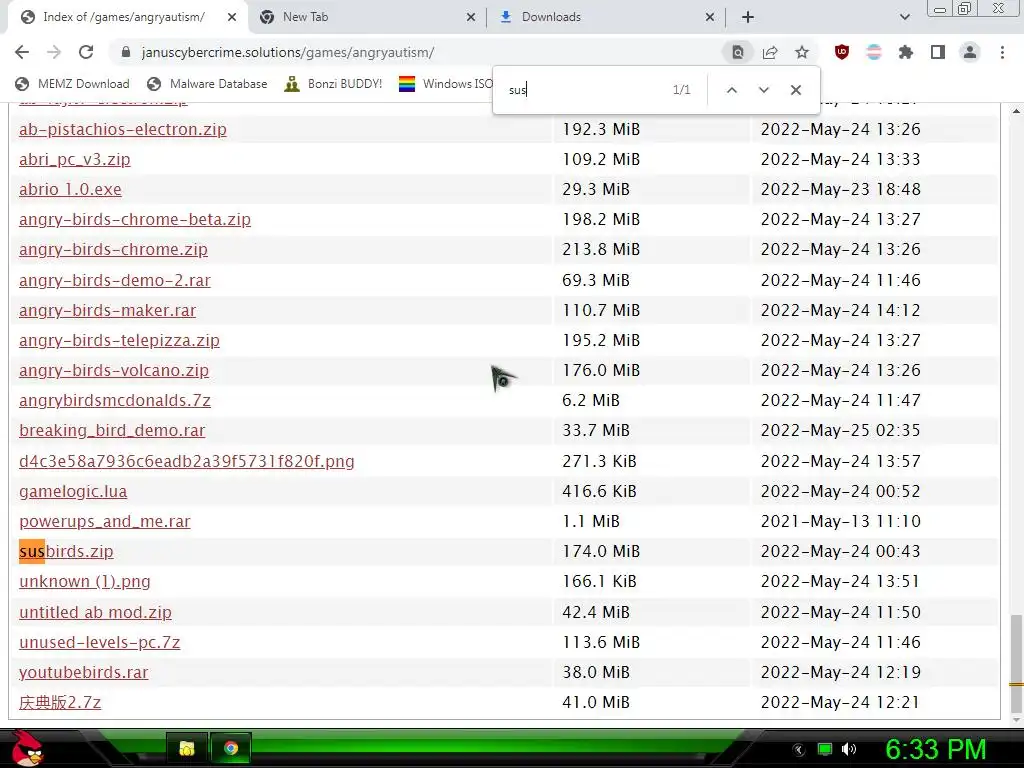
Task: Open uBlock Origin extension
Action: coord(842,52)
